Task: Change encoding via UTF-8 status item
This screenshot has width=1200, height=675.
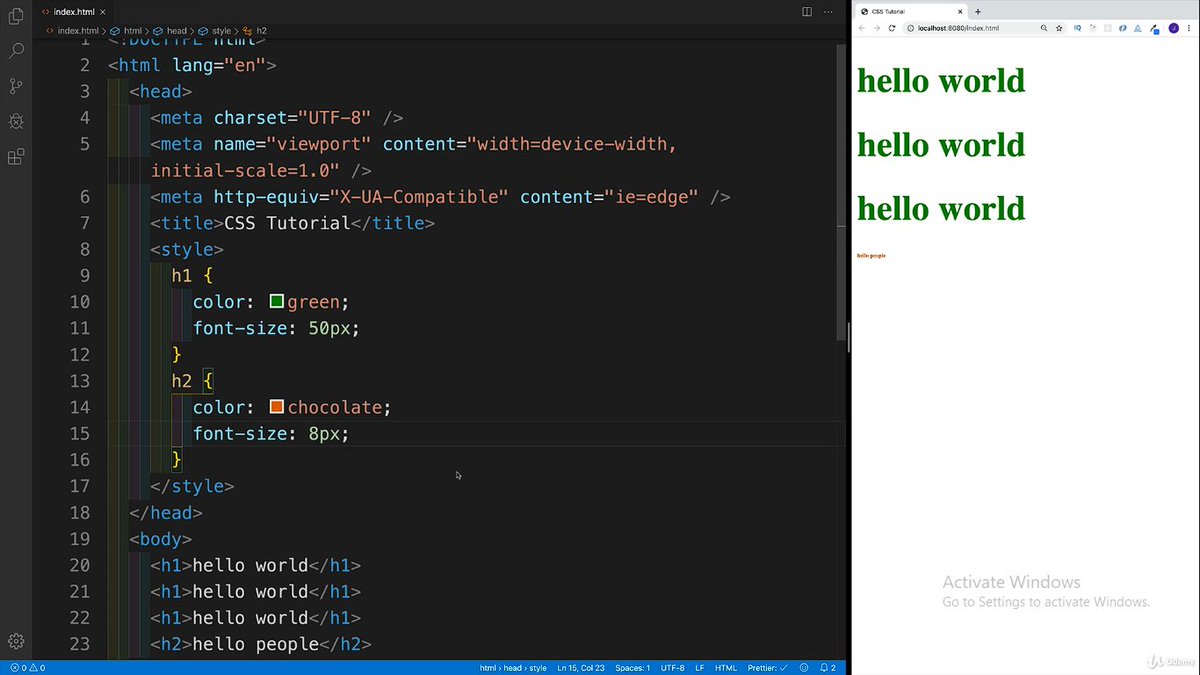Action: pyautogui.click(x=672, y=667)
